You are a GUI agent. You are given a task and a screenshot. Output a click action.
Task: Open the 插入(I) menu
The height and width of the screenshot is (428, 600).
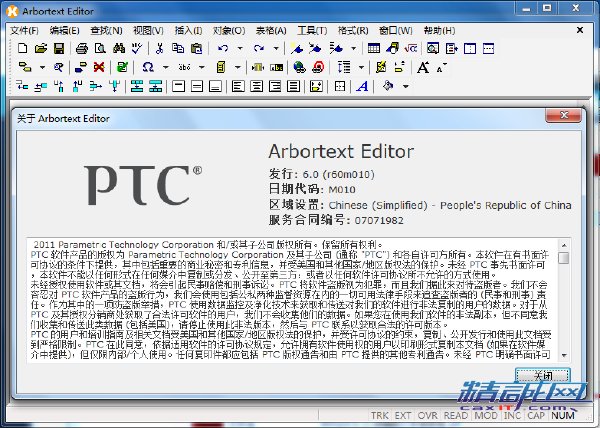click(x=188, y=31)
